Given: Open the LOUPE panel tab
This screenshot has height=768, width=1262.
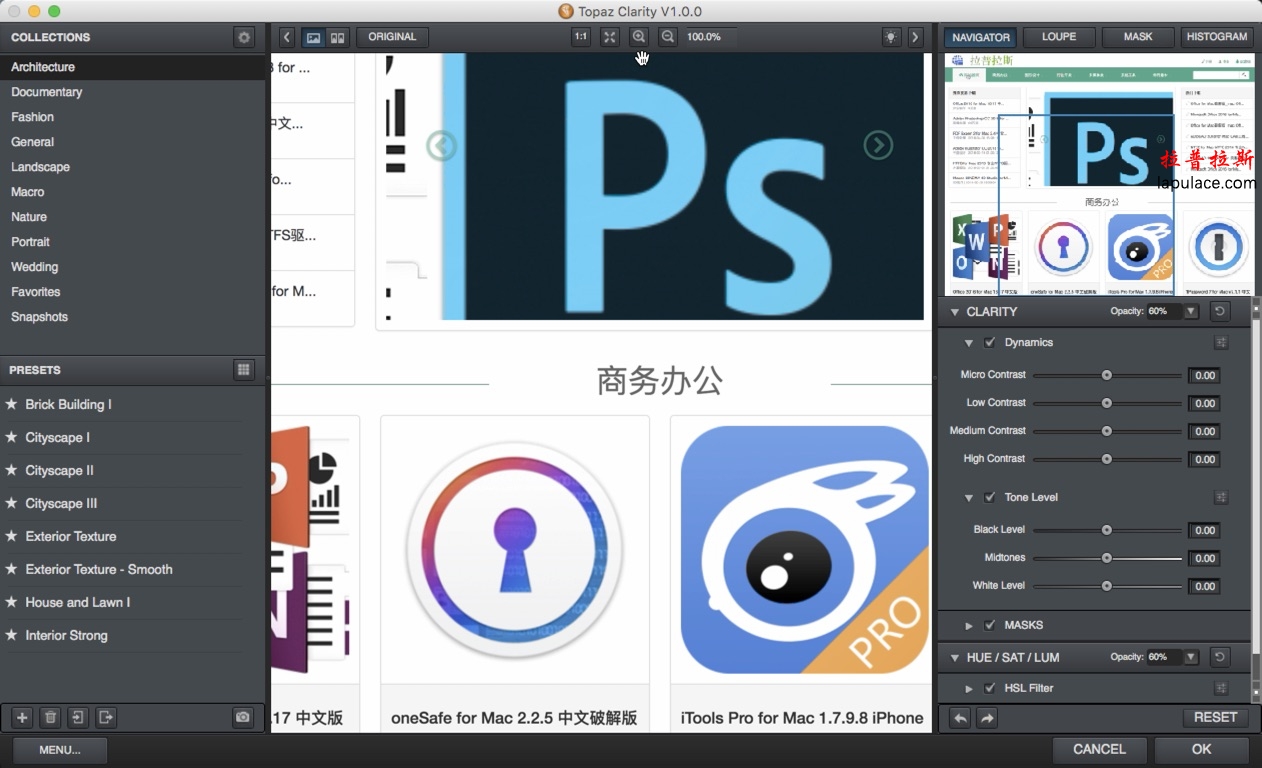Looking at the screenshot, I should click(x=1059, y=36).
